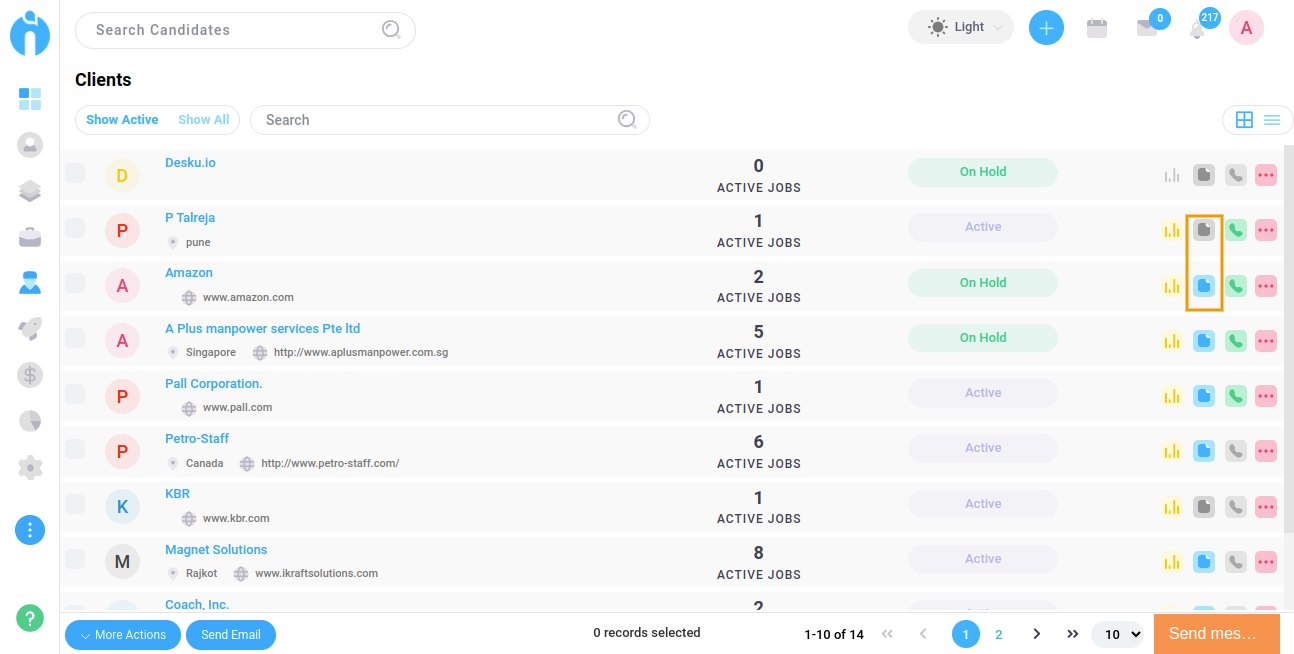Screen dimensions: 1294x654
Task: Open the green help question mark
Action: pos(30,618)
